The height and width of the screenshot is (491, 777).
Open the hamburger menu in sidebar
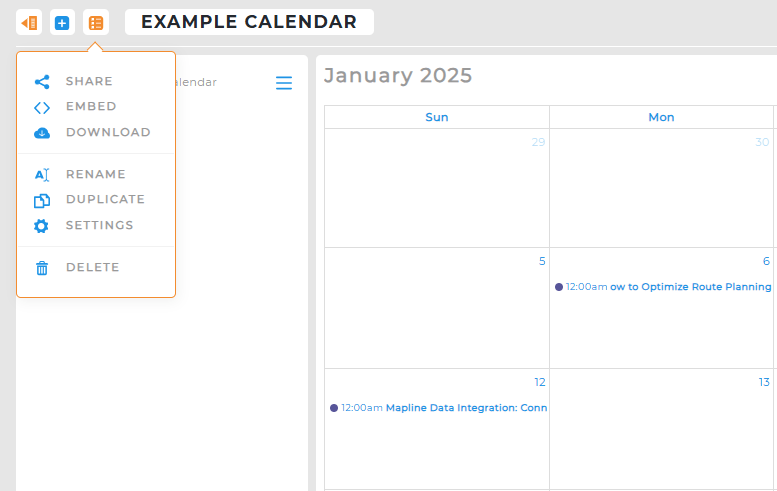click(284, 83)
